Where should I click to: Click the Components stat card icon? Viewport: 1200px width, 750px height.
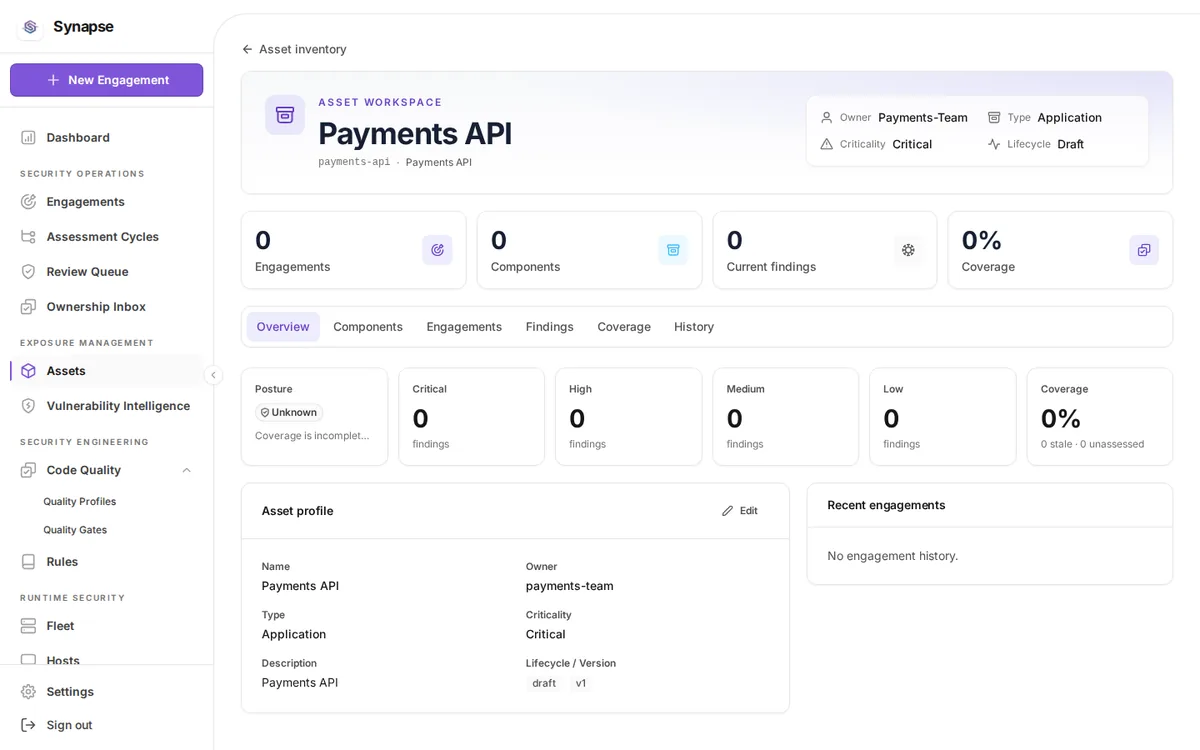[673, 250]
